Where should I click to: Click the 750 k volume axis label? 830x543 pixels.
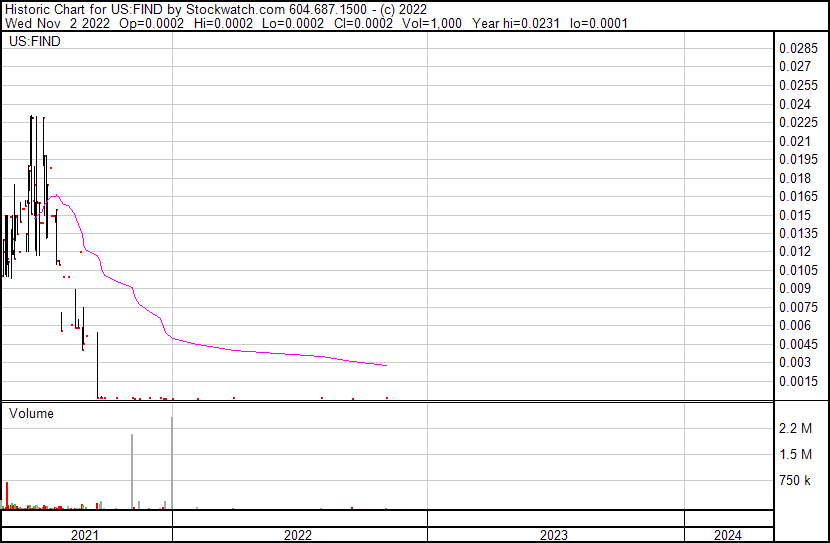pos(795,481)
